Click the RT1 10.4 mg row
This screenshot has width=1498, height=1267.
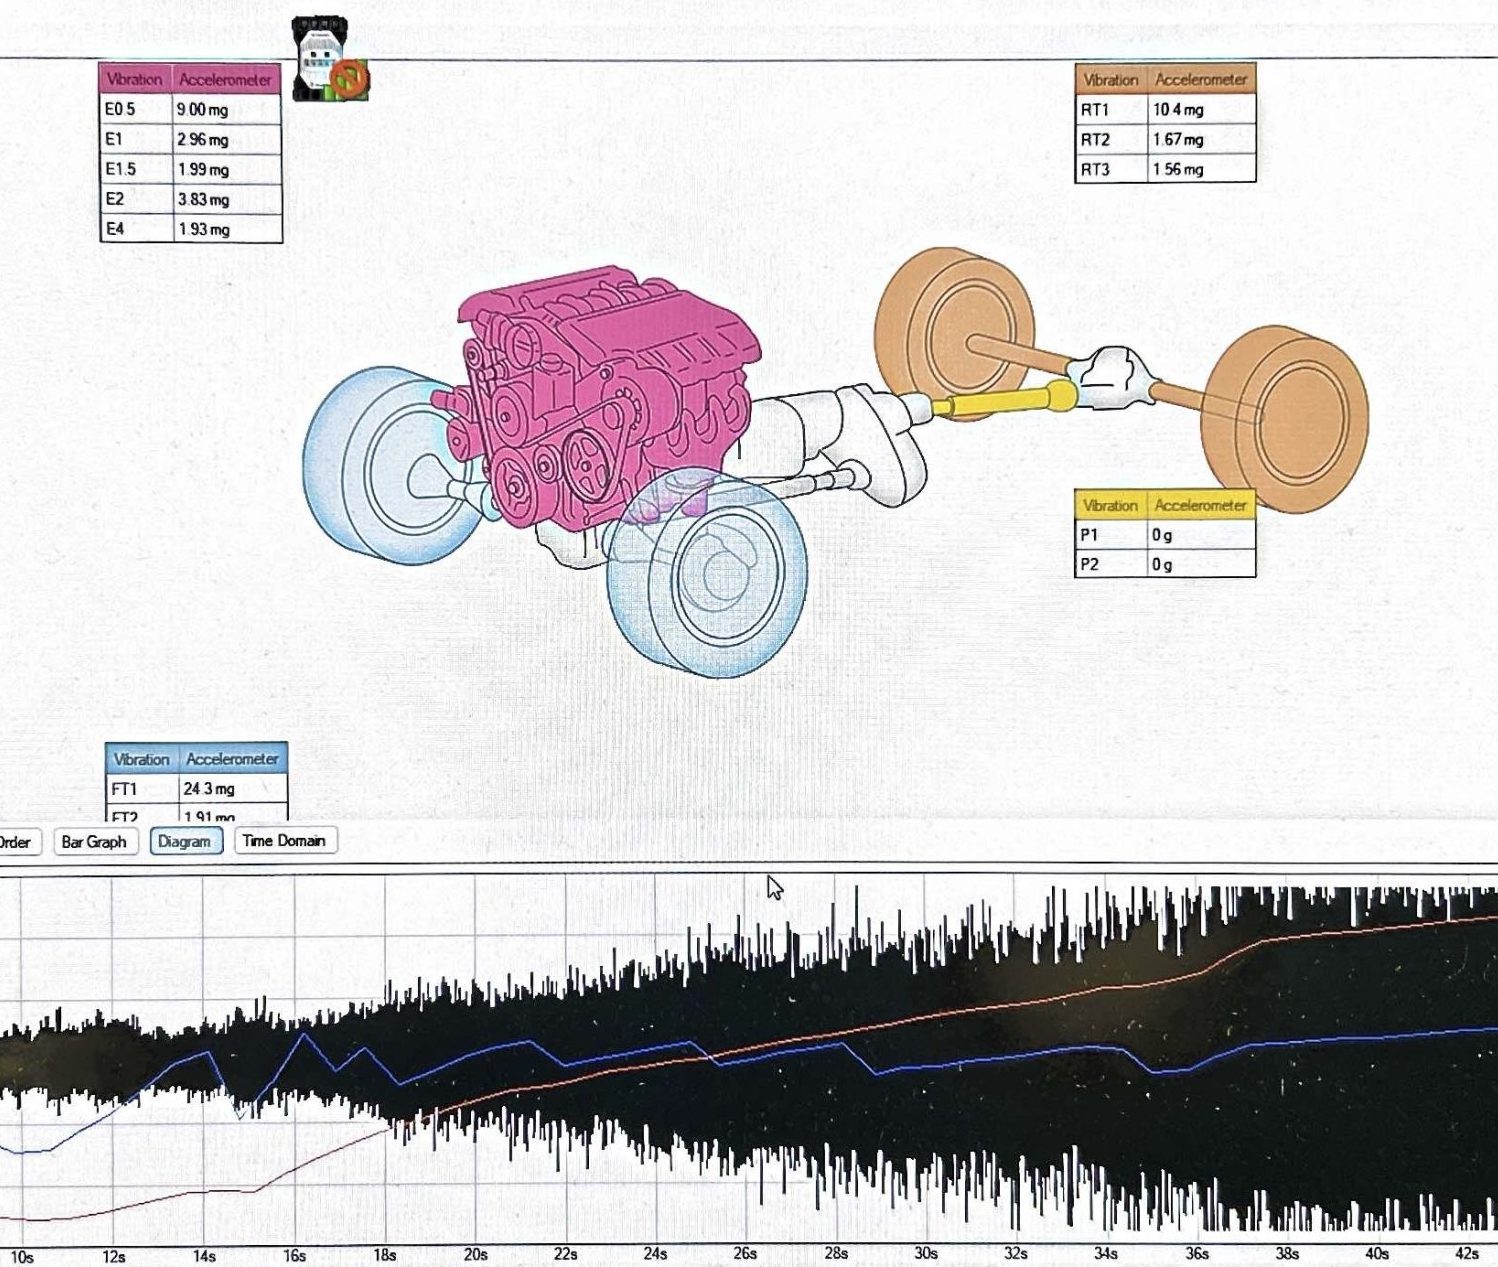point(1165,109)
